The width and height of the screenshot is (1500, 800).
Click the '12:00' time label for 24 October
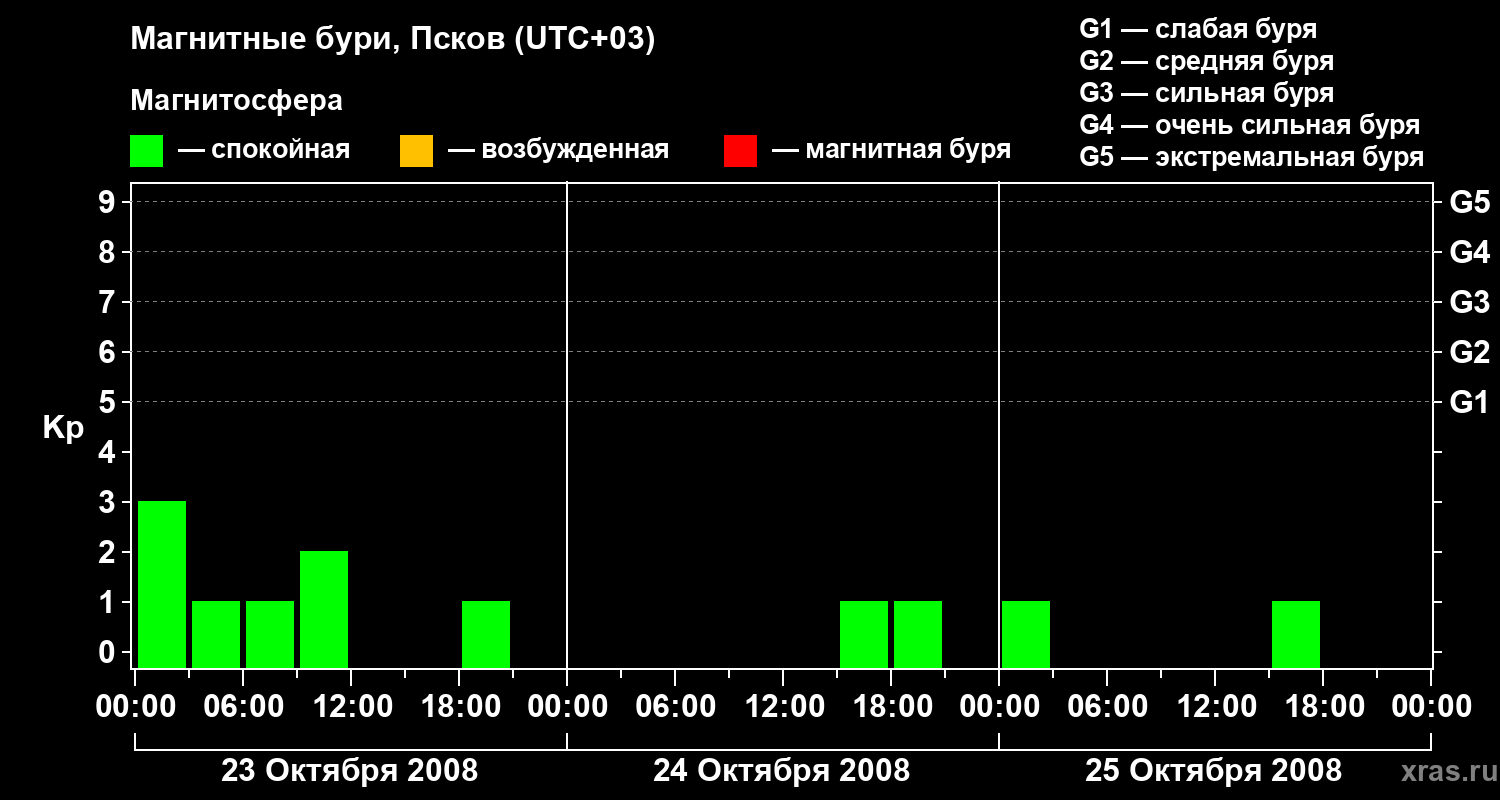click(783, 707)
